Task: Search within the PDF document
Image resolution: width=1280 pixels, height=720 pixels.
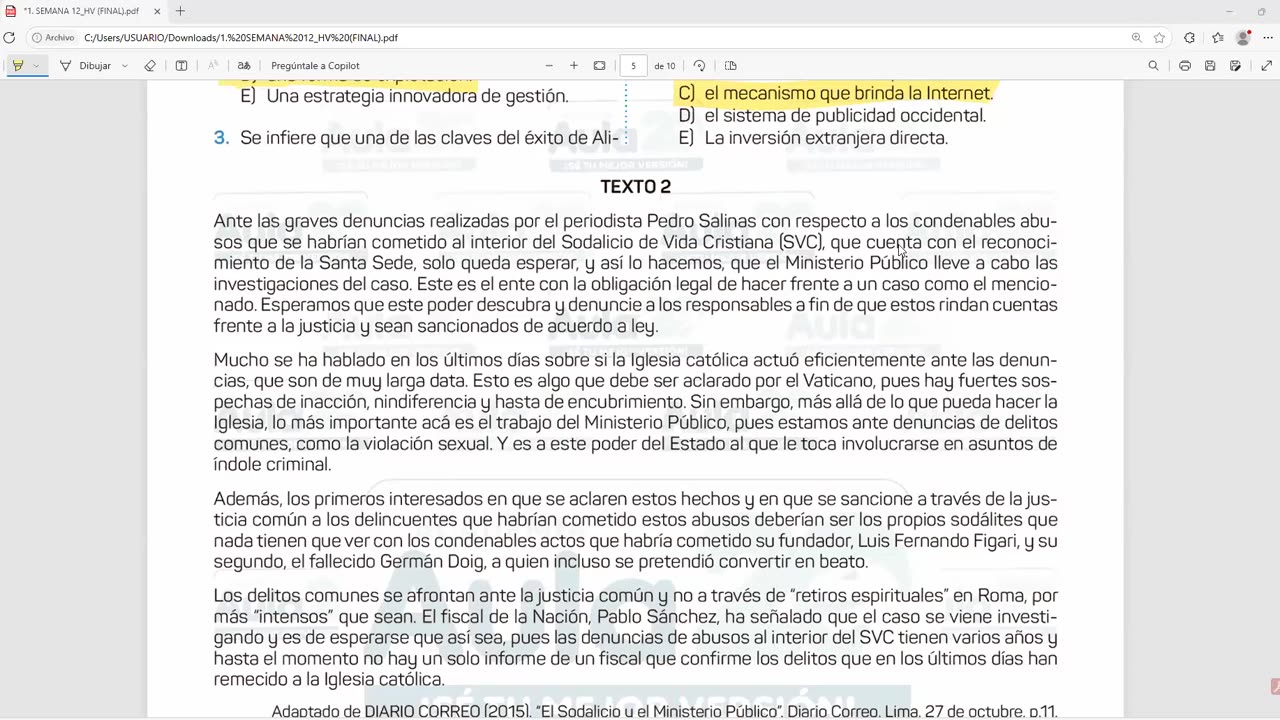Action: point(1153,66)
